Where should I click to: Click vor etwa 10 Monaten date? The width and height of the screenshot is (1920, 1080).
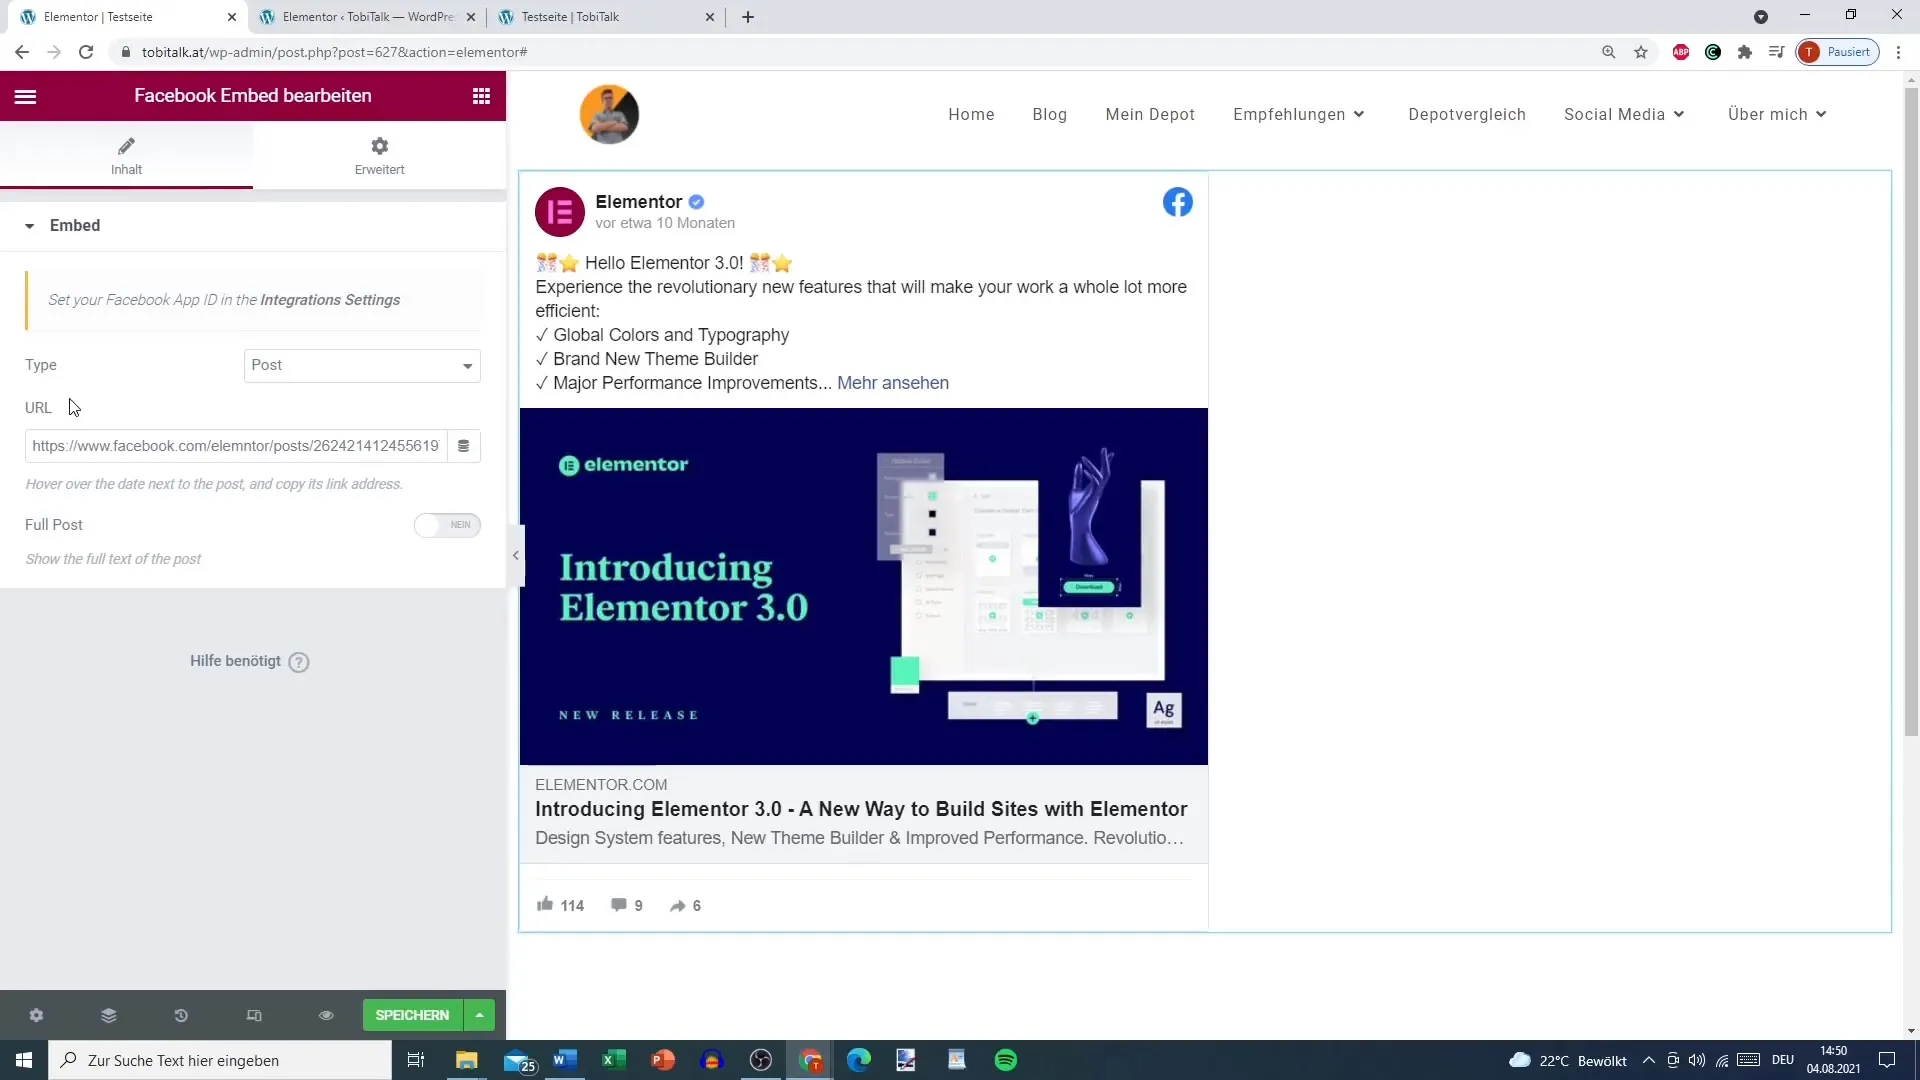665,223
